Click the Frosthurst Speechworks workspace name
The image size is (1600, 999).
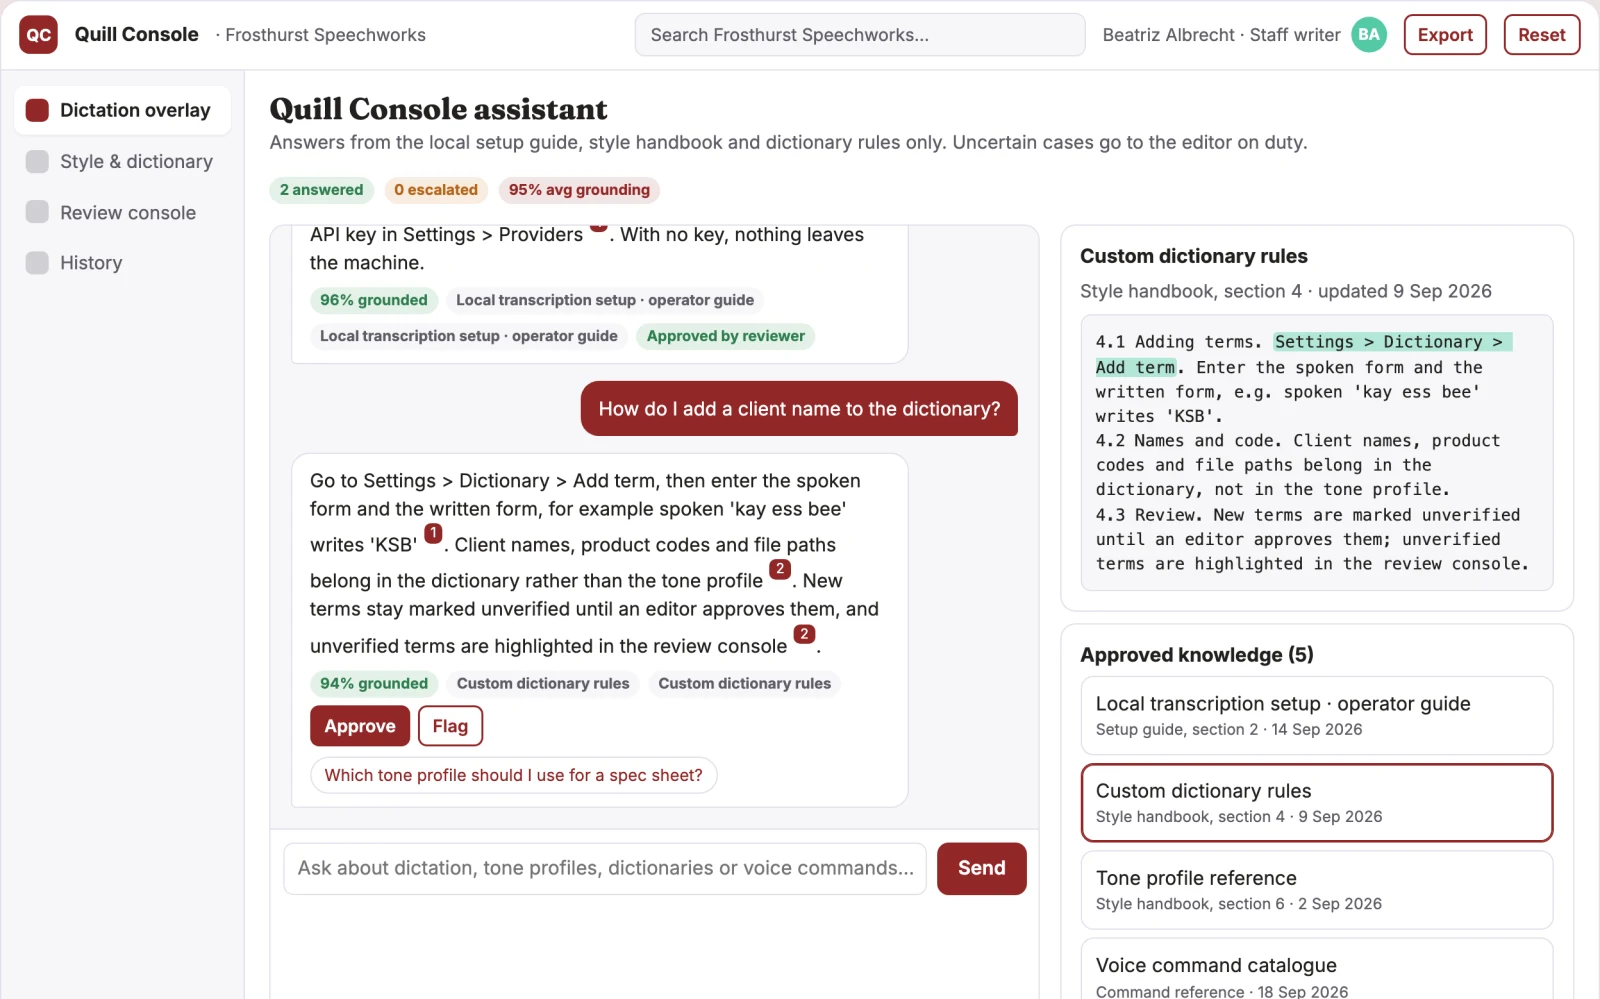pyautogui.click(x=325, y=35)
